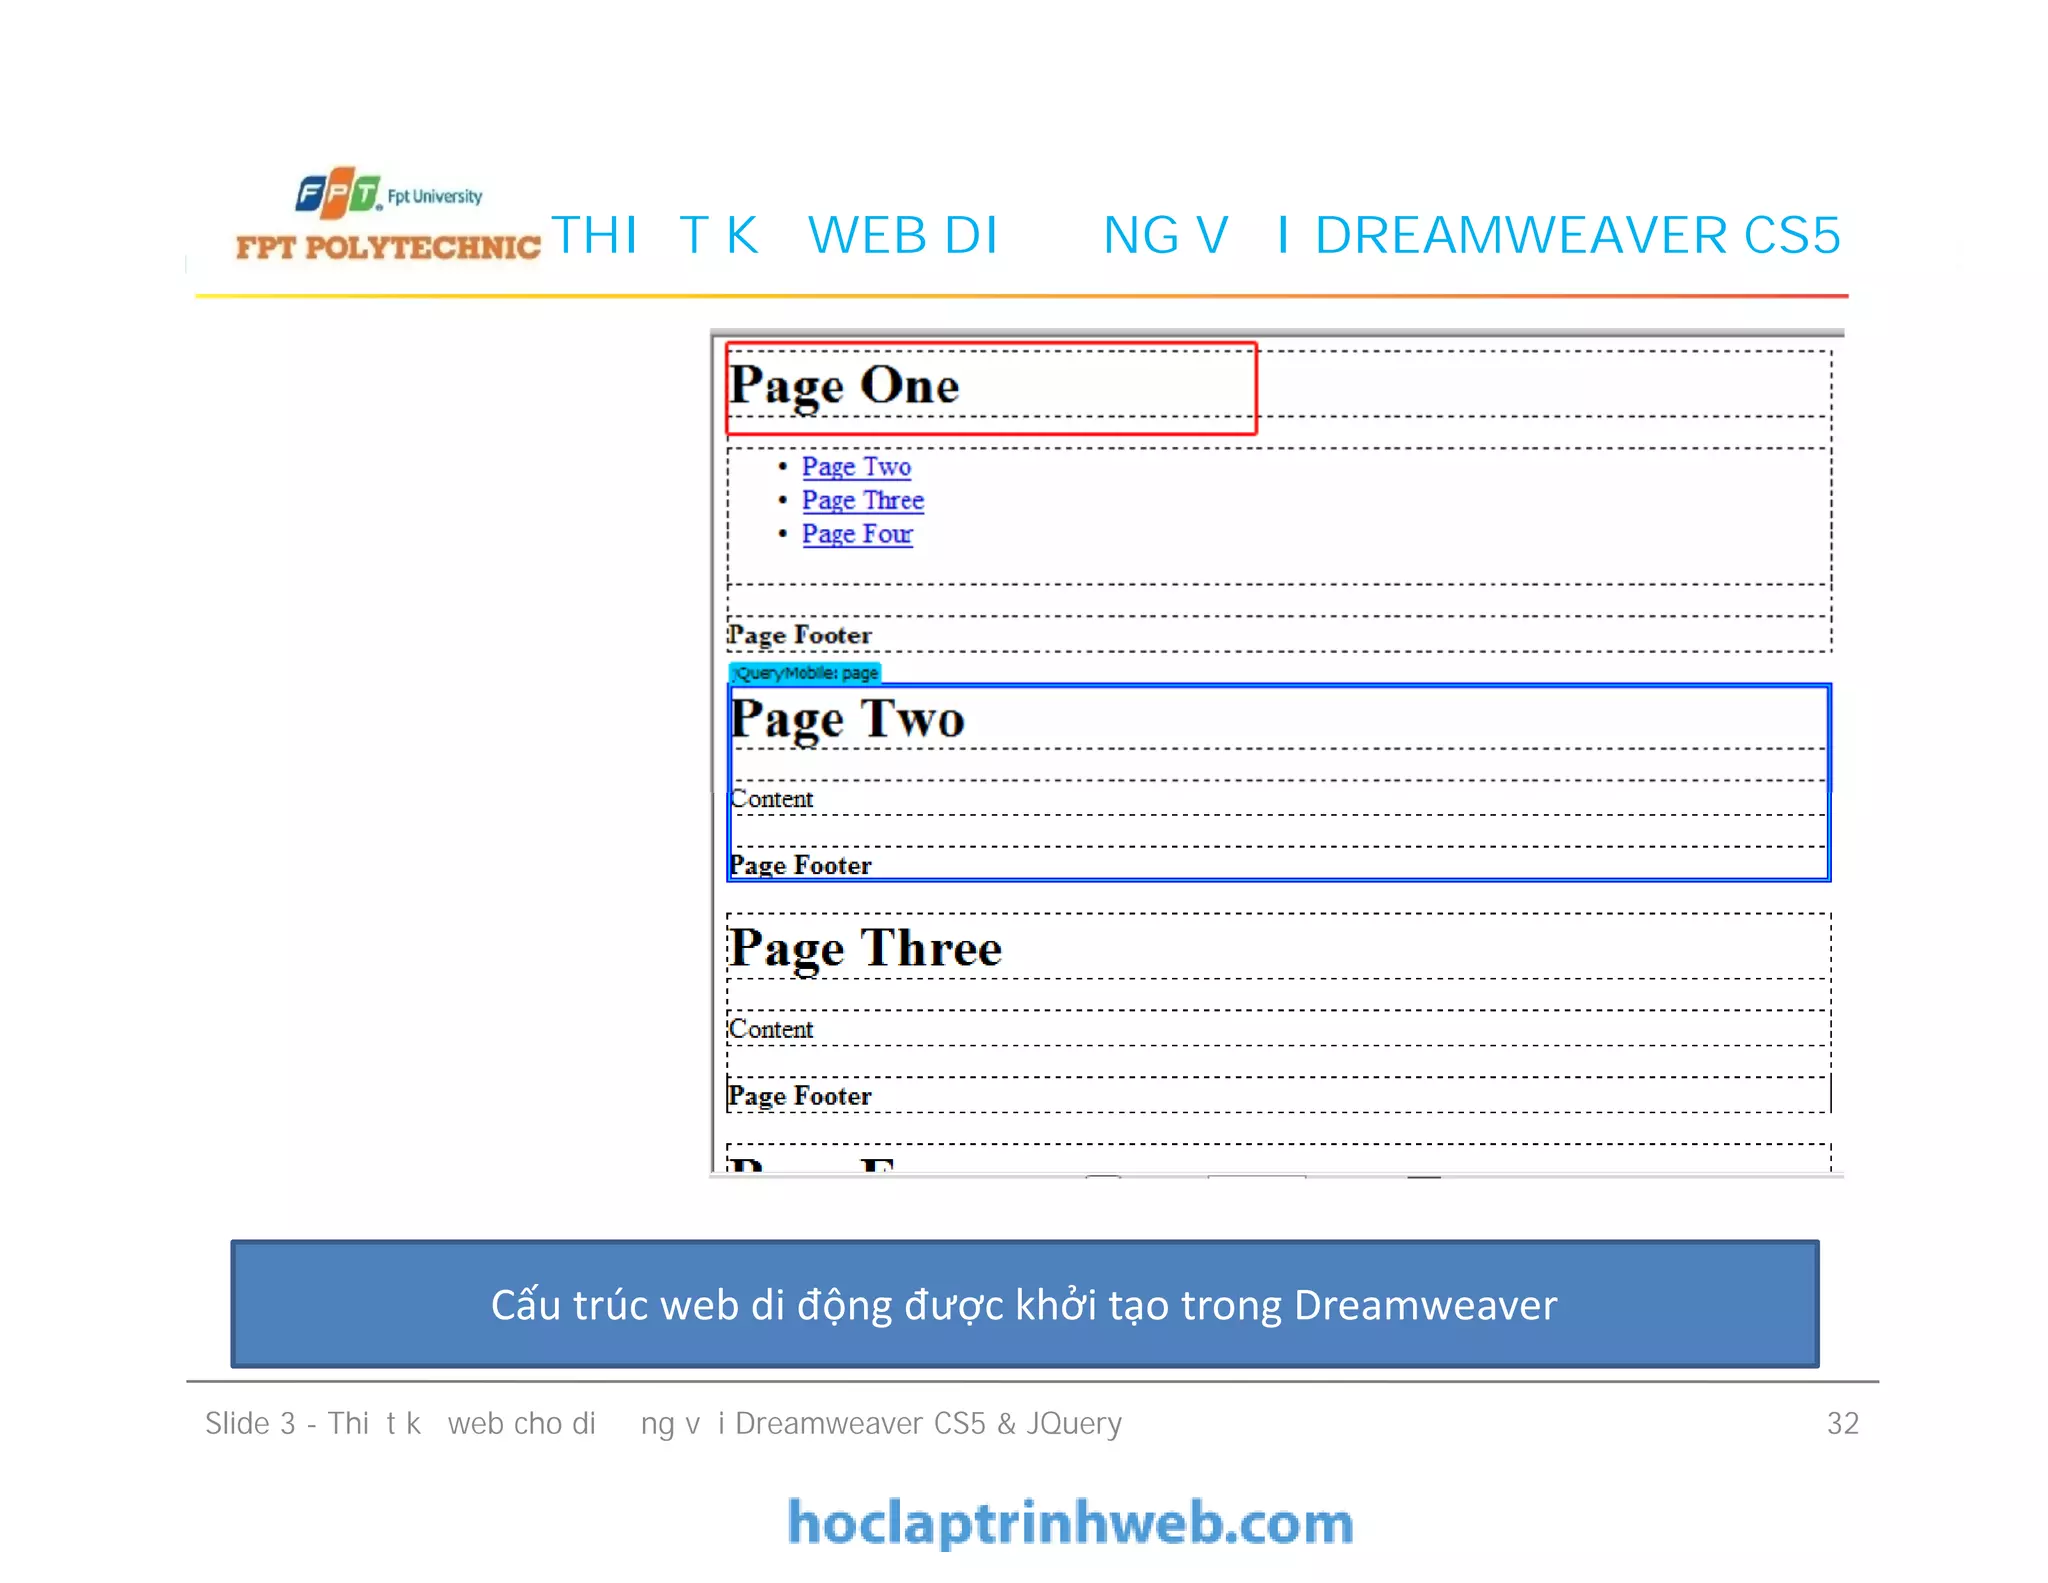Select the Page Two heading

click(x=846, y=719)
